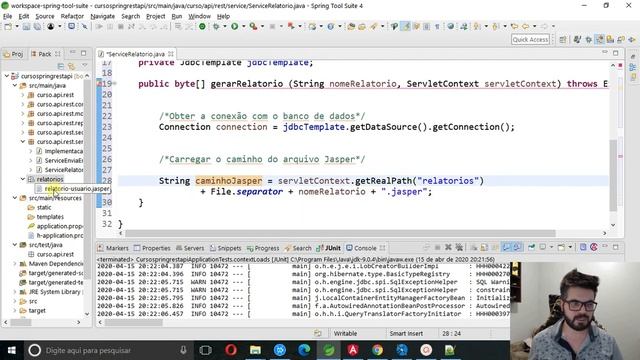This screenshot has width=640, height=360.
Task: Click the green Boot Dashboard relaunch icon
Action: coord(202,27)
